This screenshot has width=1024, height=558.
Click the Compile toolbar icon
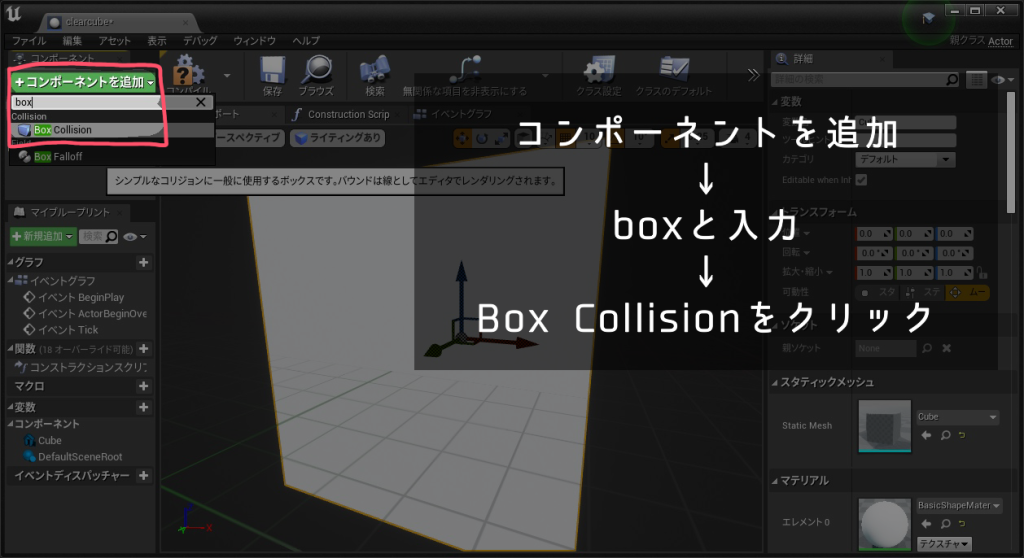click(189, 72)
